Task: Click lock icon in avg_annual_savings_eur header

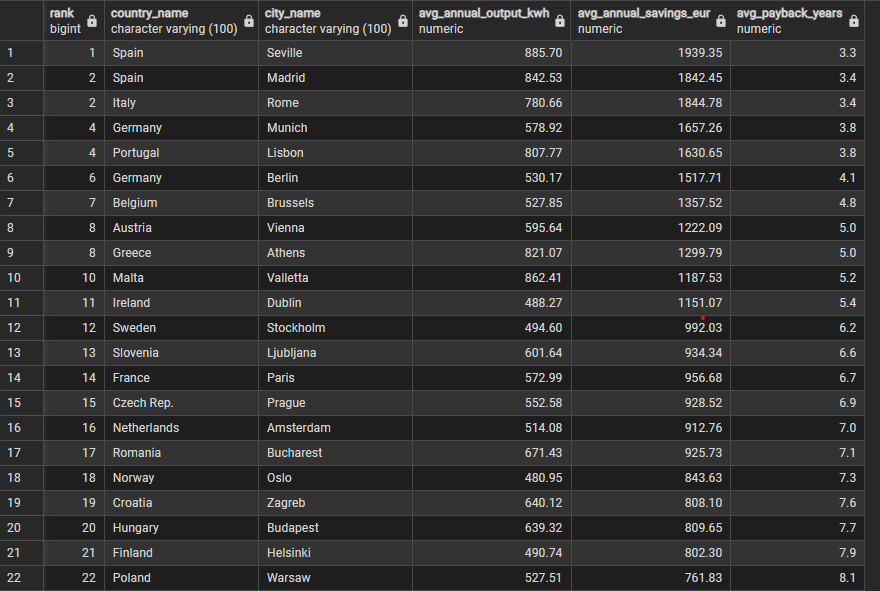Action: pos(721,21)
